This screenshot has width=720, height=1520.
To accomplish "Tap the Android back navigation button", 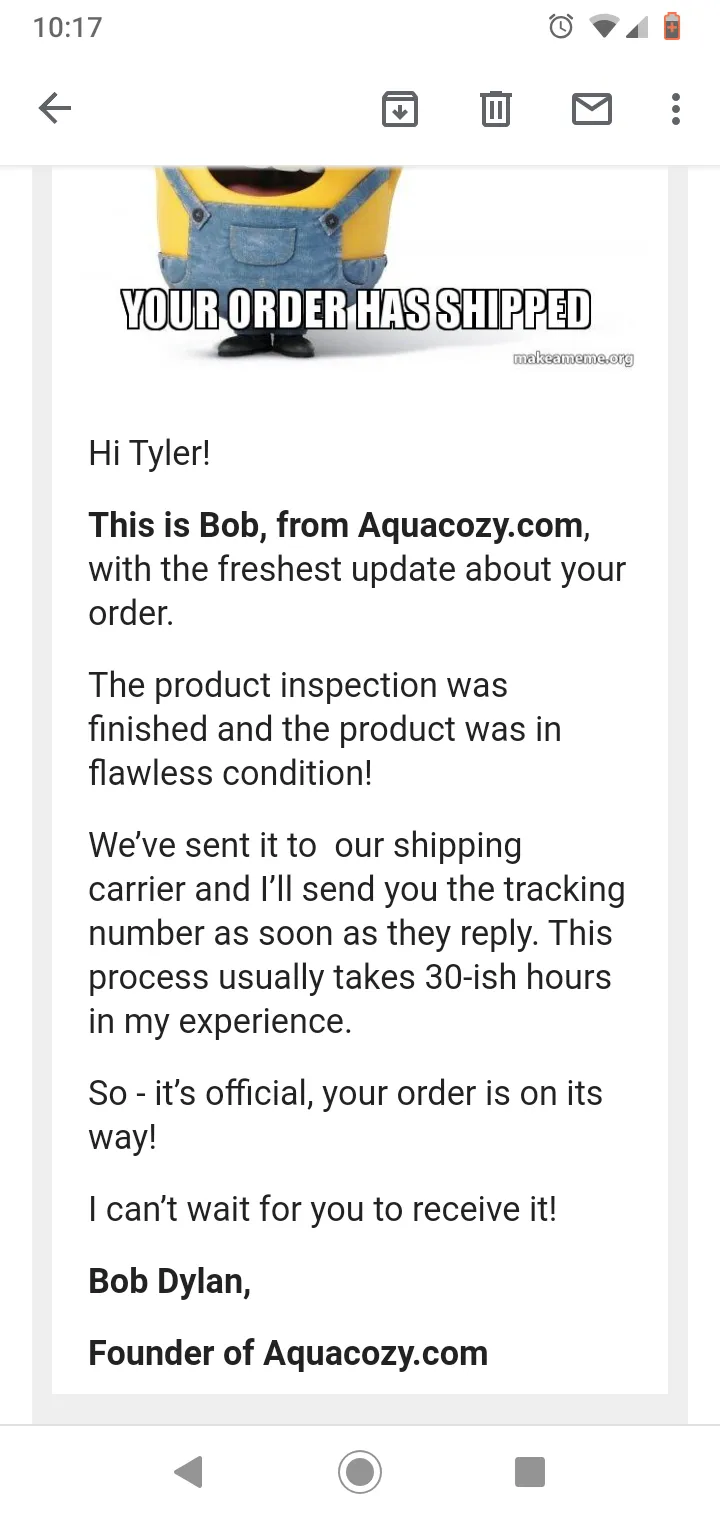I will coord(188,1472).
